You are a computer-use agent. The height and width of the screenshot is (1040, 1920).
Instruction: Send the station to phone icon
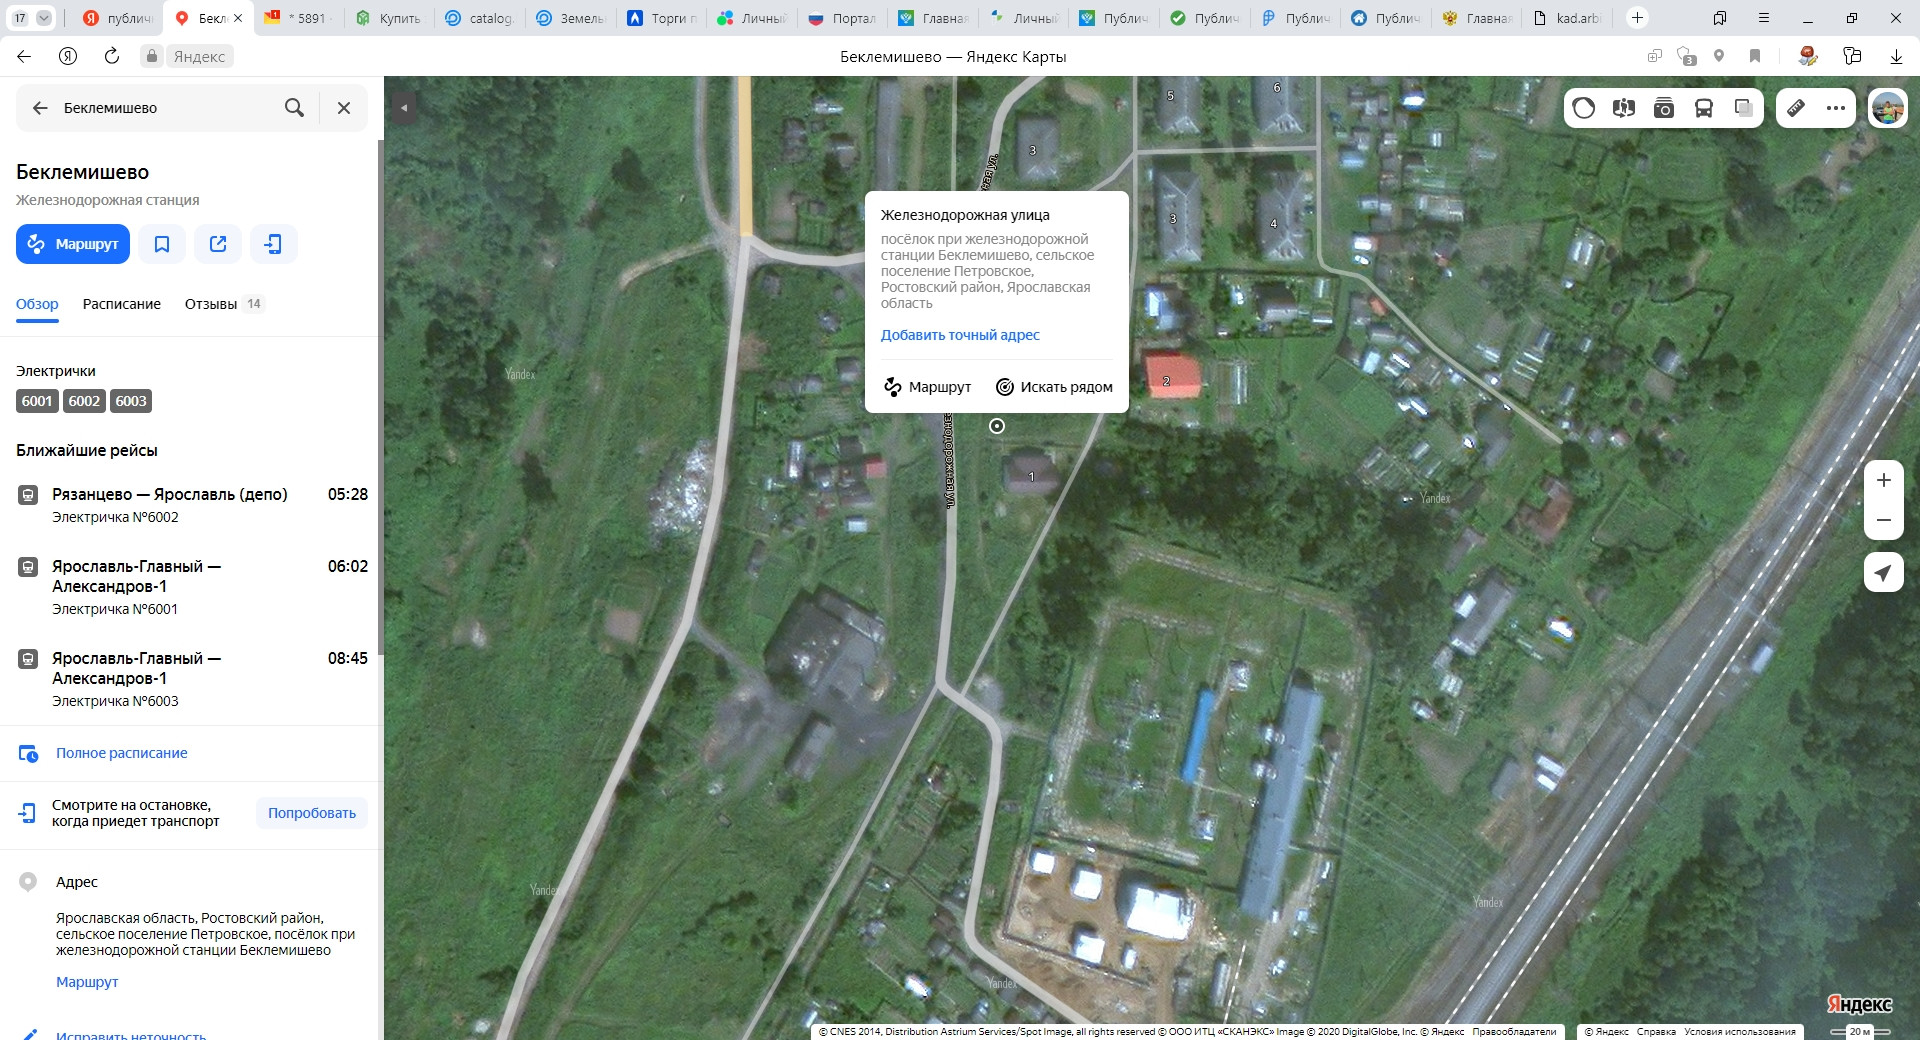[x=274, y=244]
